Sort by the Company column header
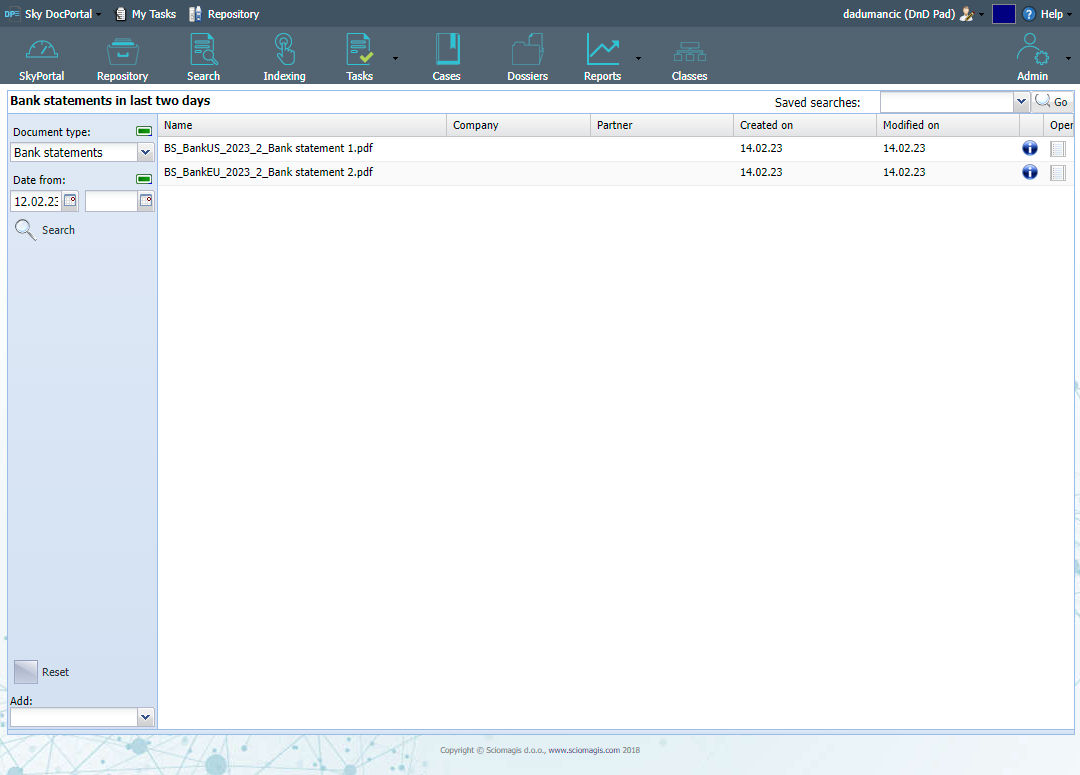 click(519, 125)
